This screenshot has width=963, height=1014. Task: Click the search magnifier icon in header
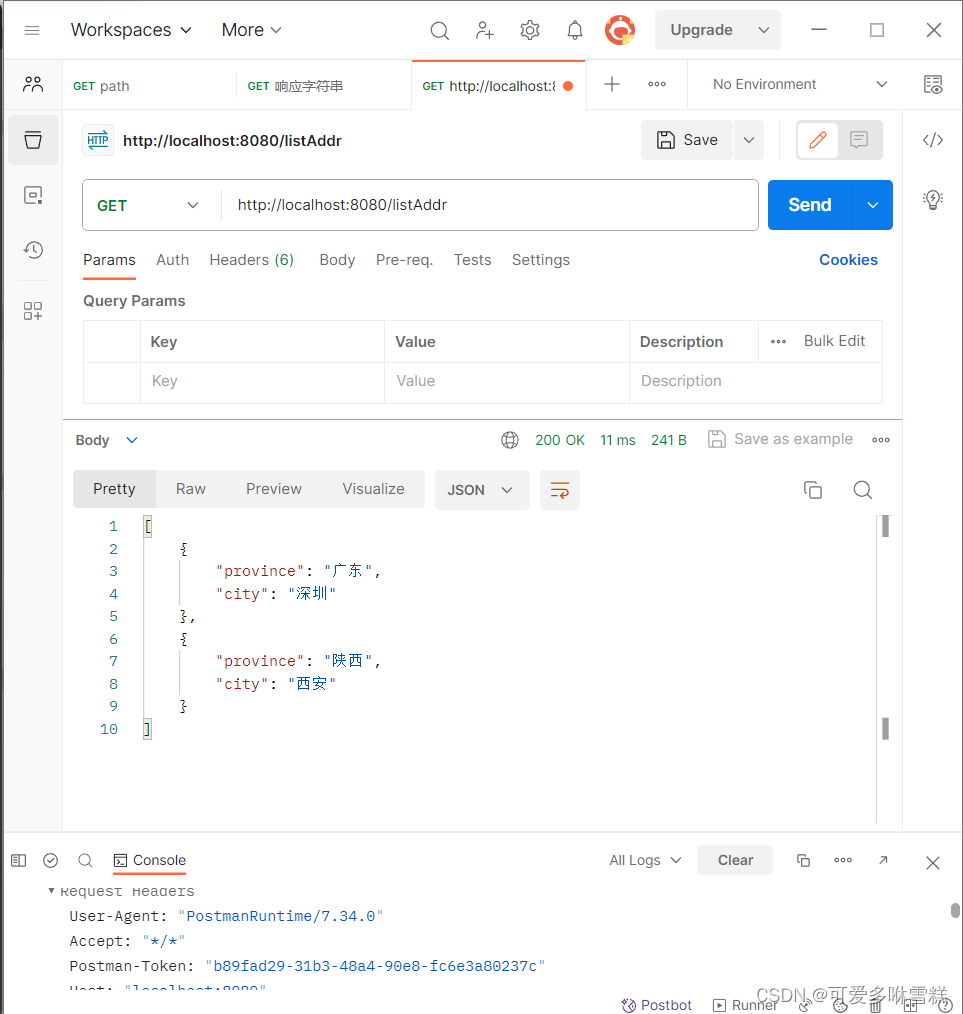(439, 30)
